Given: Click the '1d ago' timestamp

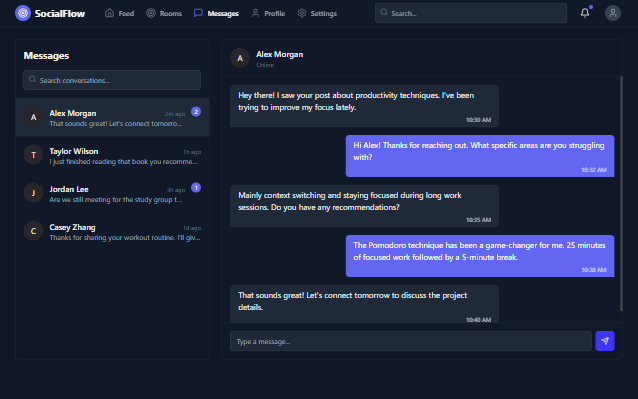Looking at the screenshot, I should coord(192,228).
